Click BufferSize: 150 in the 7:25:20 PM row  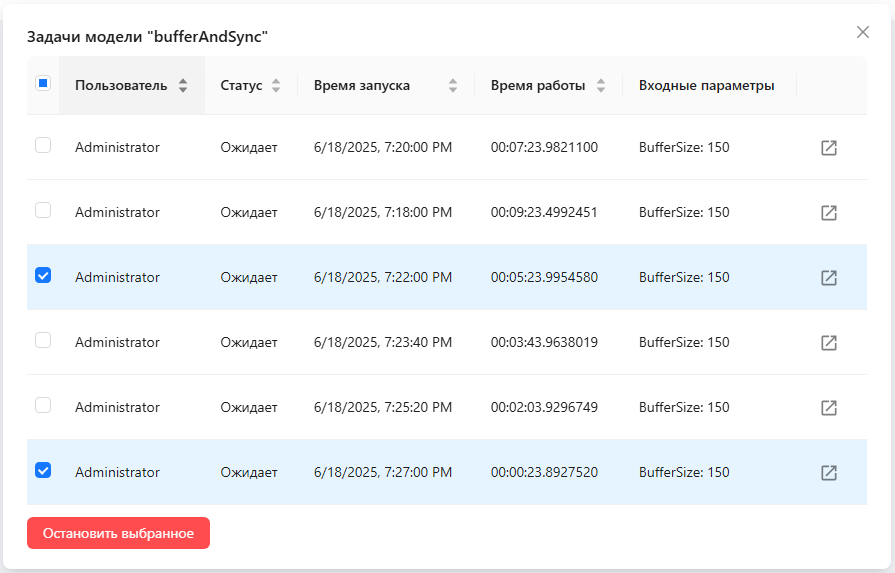click(x=684, y=408)
